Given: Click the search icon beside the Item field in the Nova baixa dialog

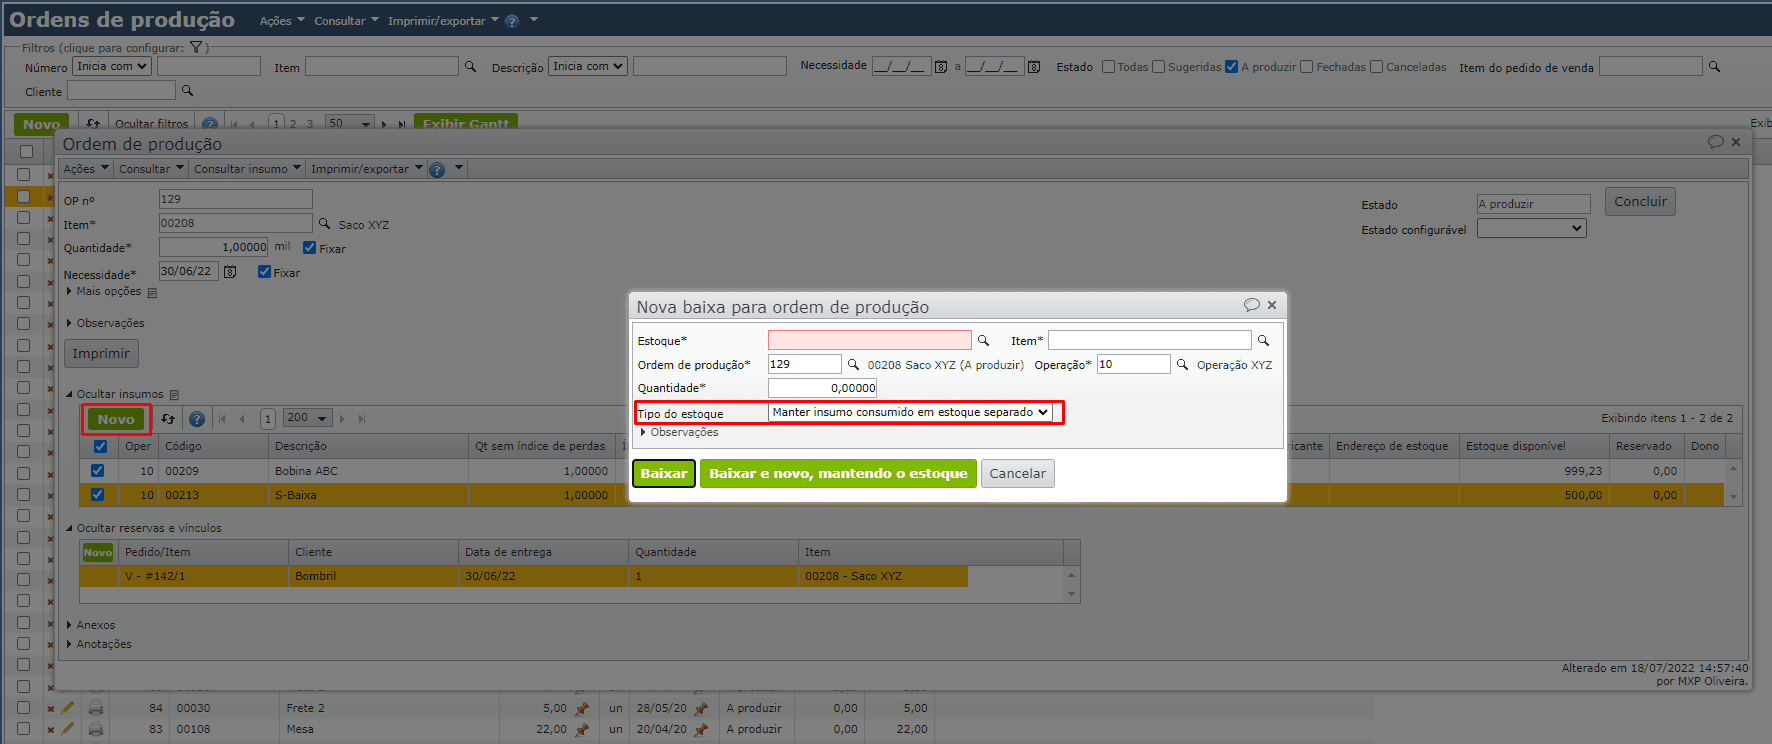Looking at the screenshot, I should (x=1263, y=341).
